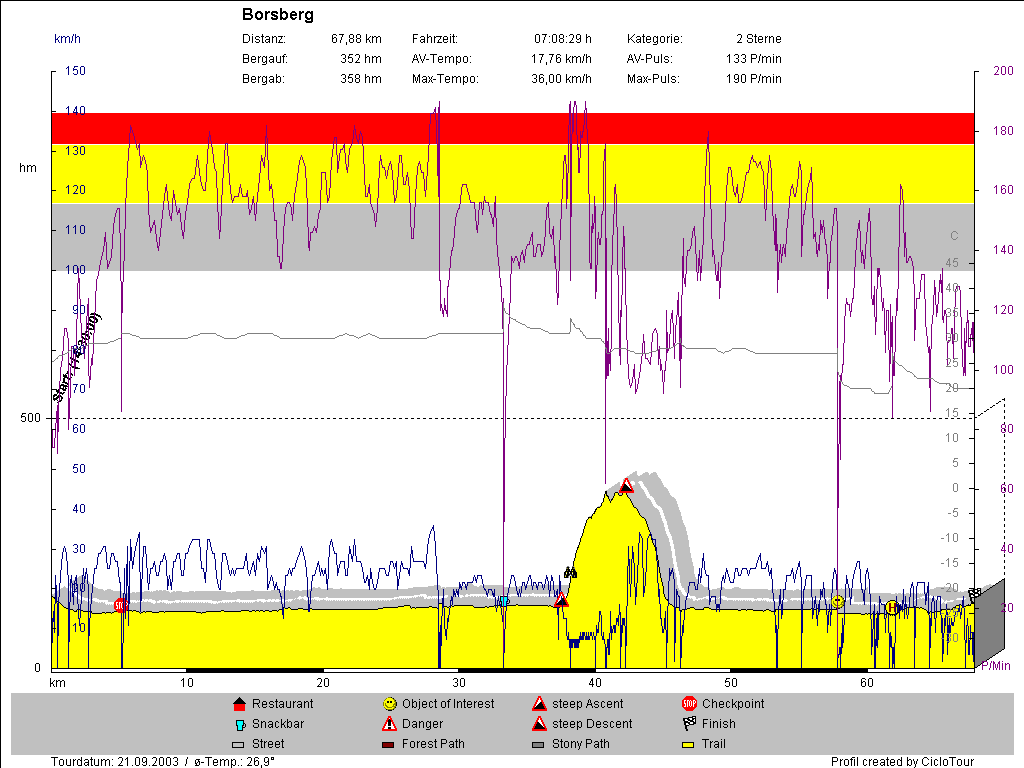Click the Distanz value 67,88 km
1024x768 pixels.
(x=356, y=39)
